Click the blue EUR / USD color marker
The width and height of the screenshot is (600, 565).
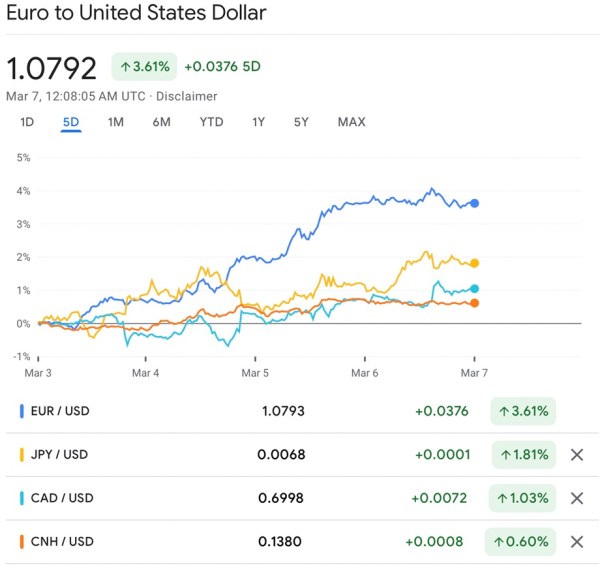(x=22, y=411)
